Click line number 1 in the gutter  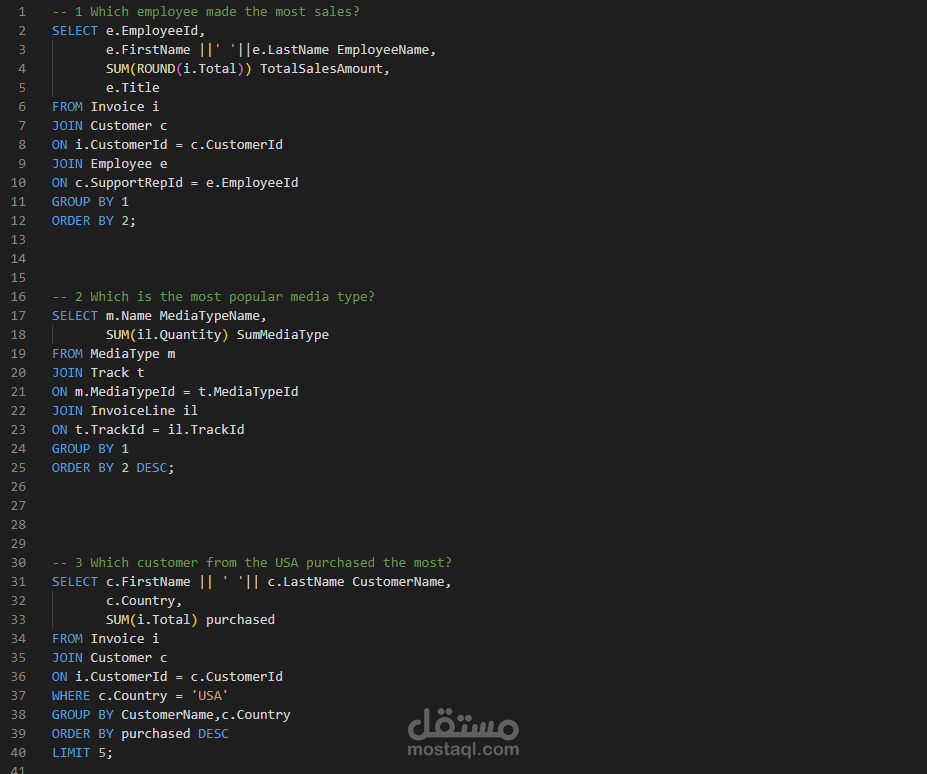pos(22,12)
